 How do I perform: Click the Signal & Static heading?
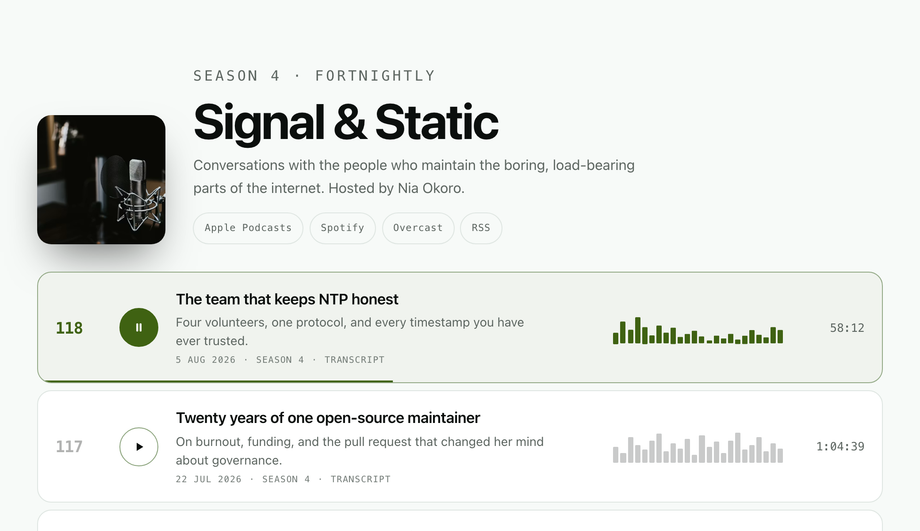pyautogui.click(x=346, y=122)
